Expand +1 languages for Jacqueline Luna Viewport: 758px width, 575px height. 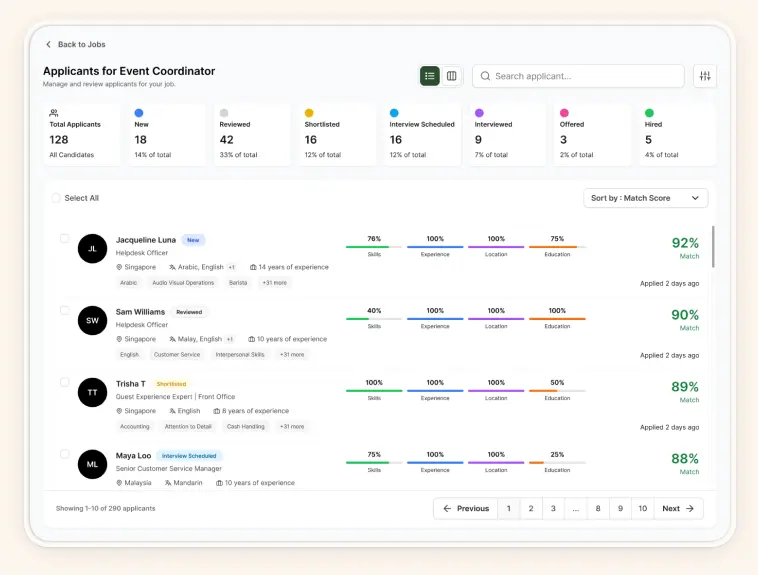coord(232,267)
